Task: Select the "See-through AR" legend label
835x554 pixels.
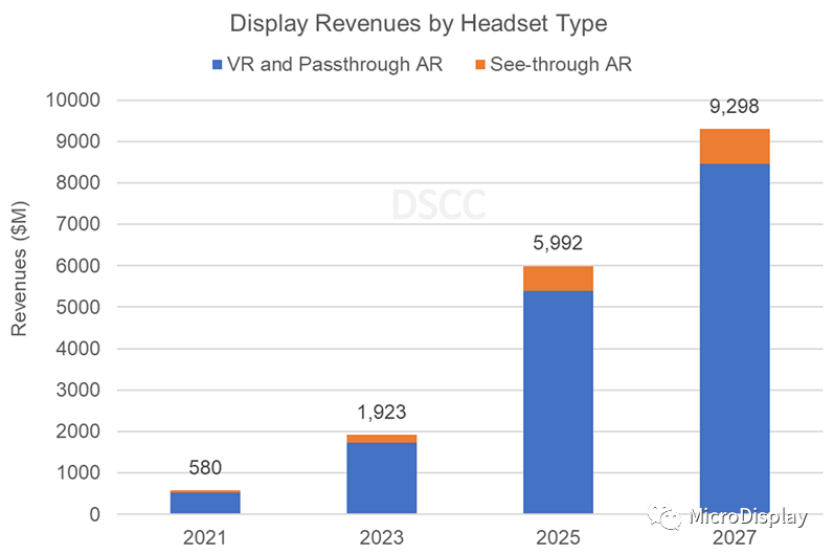Action: [561, 65]
